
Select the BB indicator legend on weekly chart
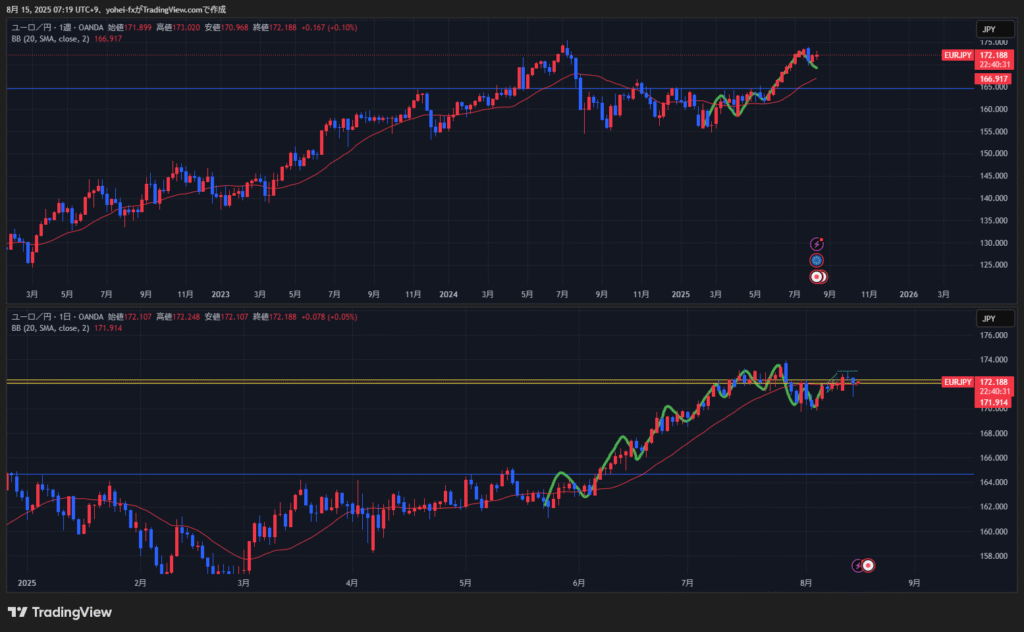tap(50, 38)
